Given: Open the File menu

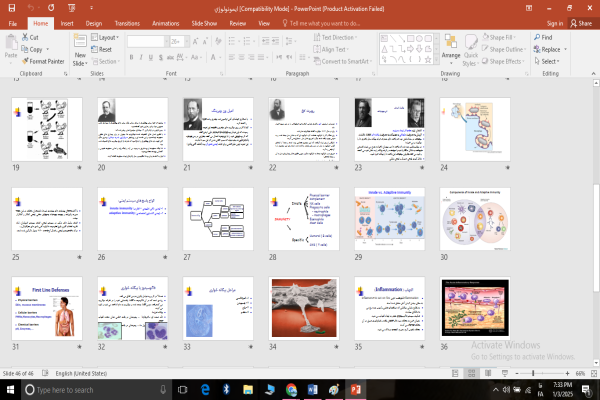Looking at the screenshot, I should click(x=13, y=21).
